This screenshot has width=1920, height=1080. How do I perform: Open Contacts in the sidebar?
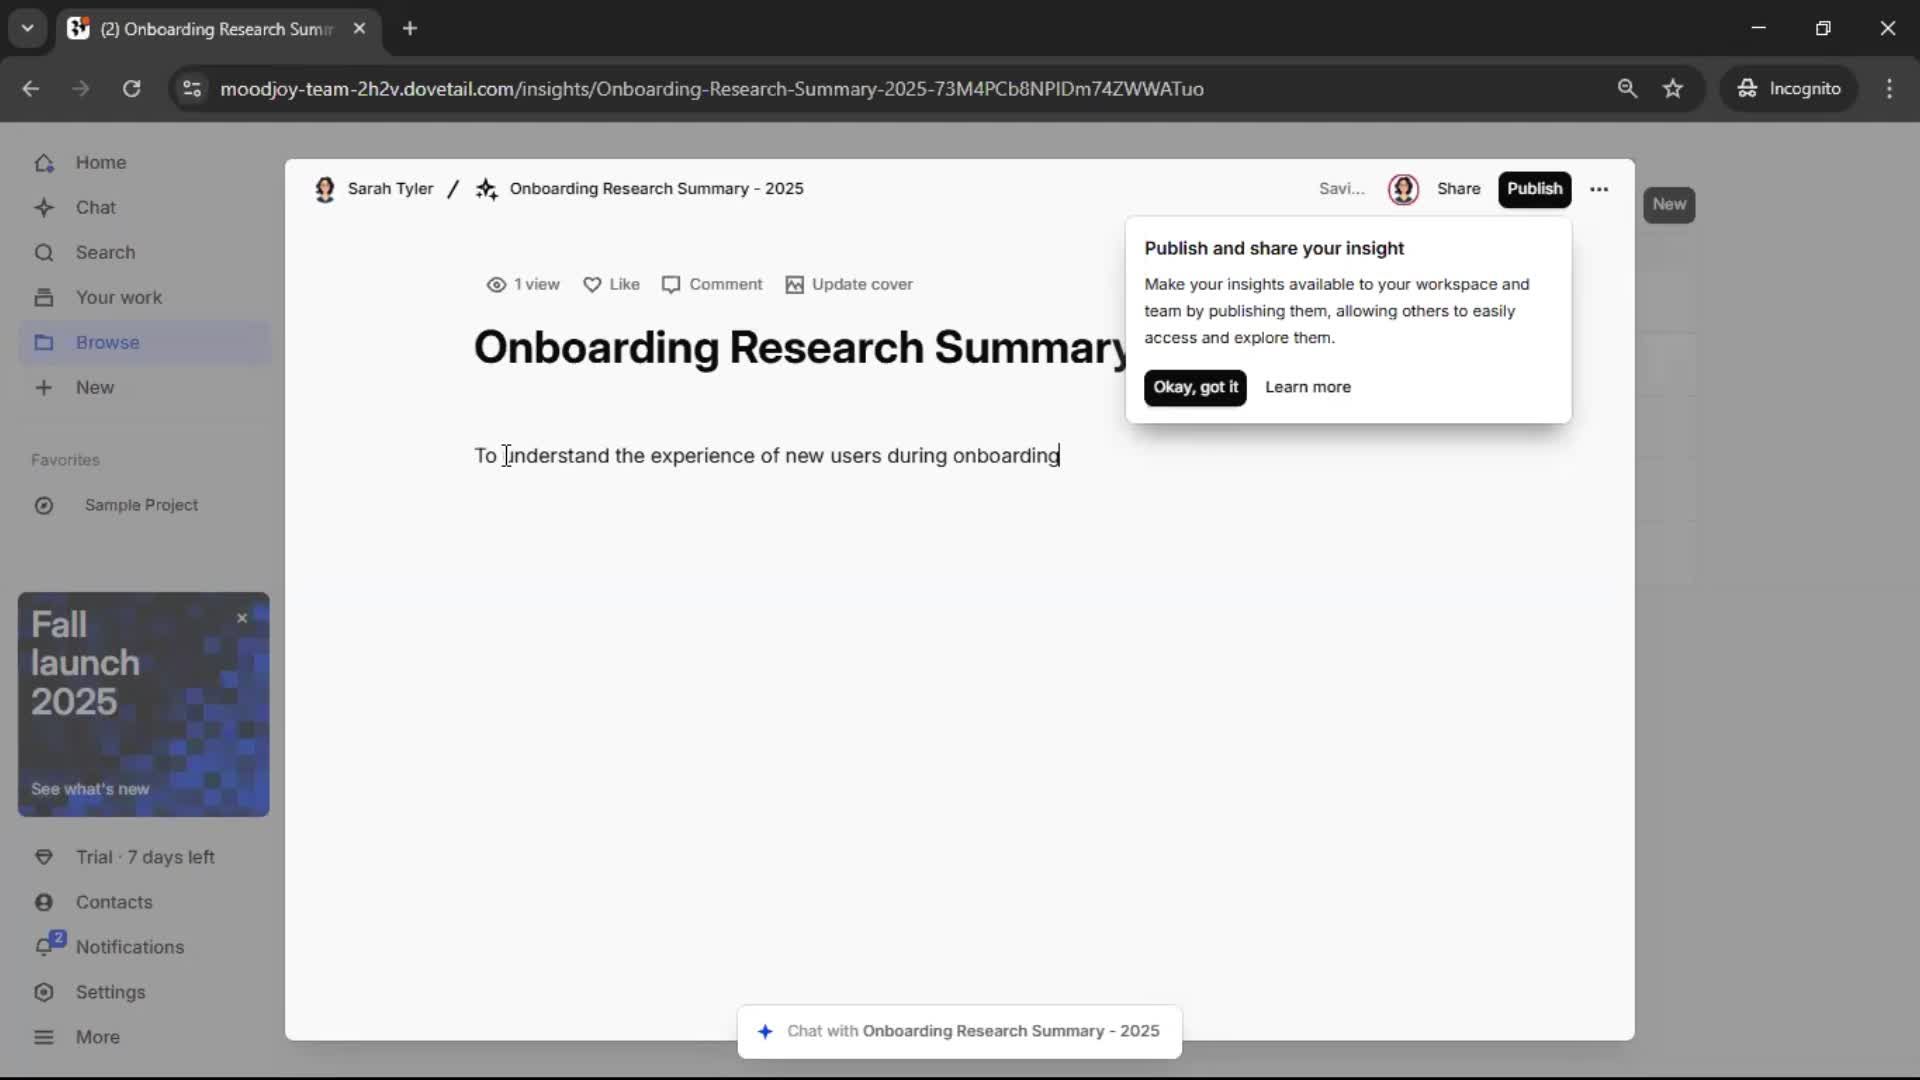point(114,902)
